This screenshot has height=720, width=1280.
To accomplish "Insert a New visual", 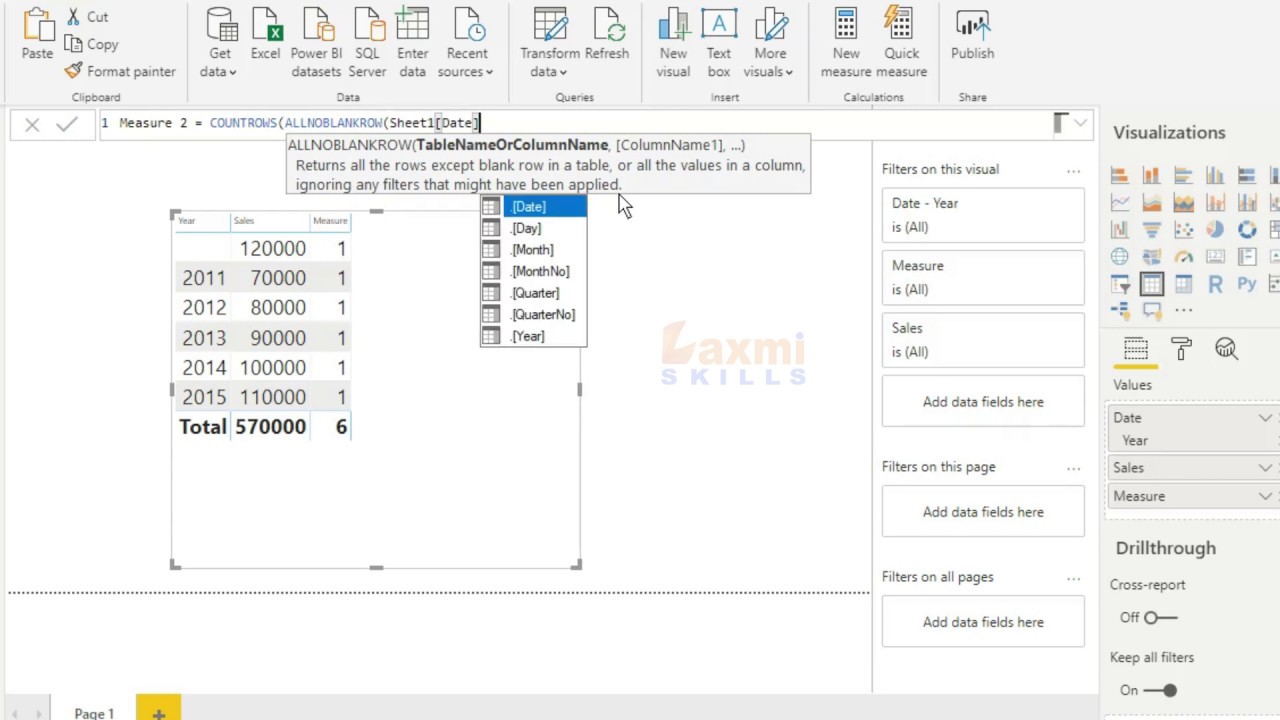I will click(673, 44).
